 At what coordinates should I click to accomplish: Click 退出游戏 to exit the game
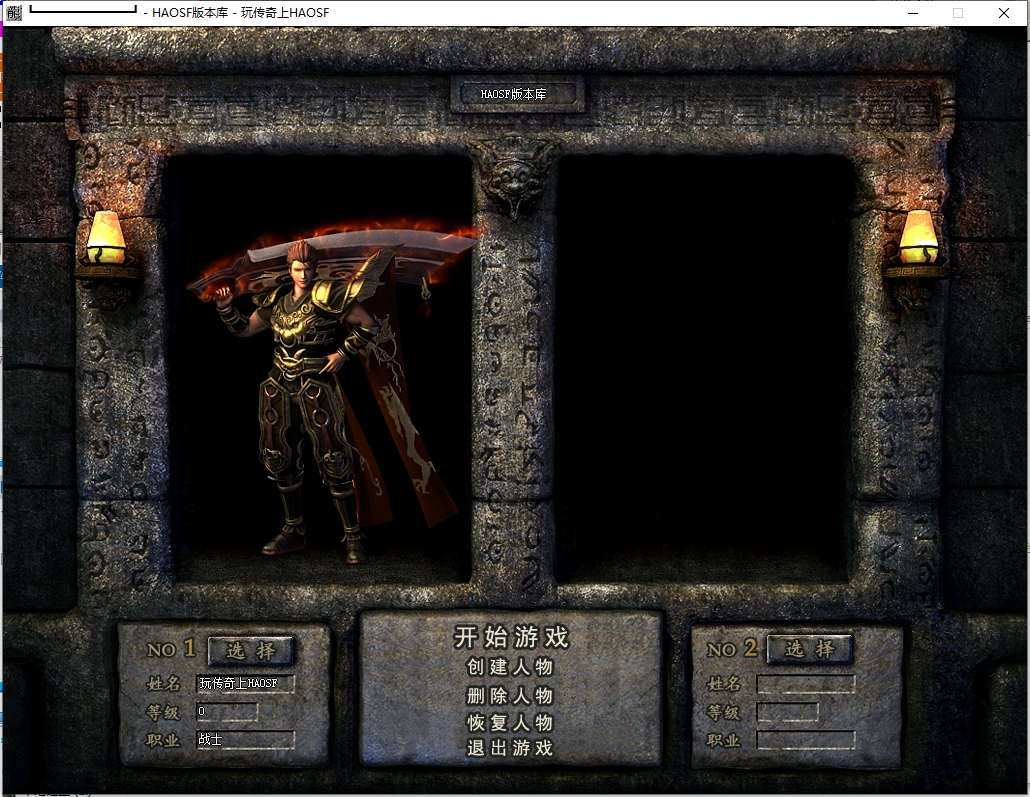(x=510, y=748)
